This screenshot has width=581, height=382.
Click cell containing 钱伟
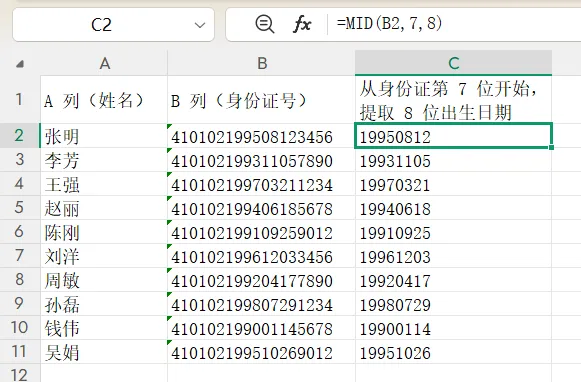[104, 328]
